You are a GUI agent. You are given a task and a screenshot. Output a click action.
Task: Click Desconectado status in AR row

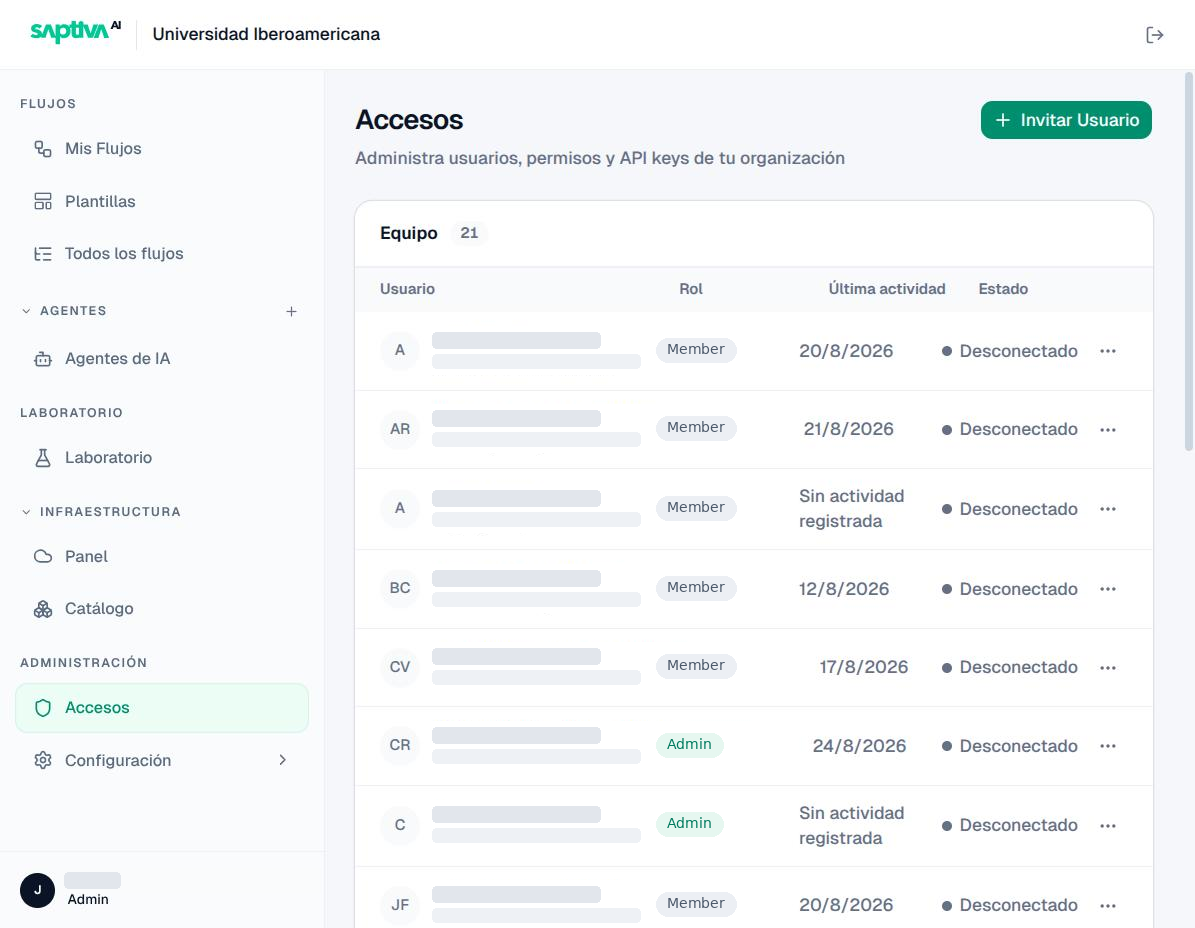pos(1010,429)
